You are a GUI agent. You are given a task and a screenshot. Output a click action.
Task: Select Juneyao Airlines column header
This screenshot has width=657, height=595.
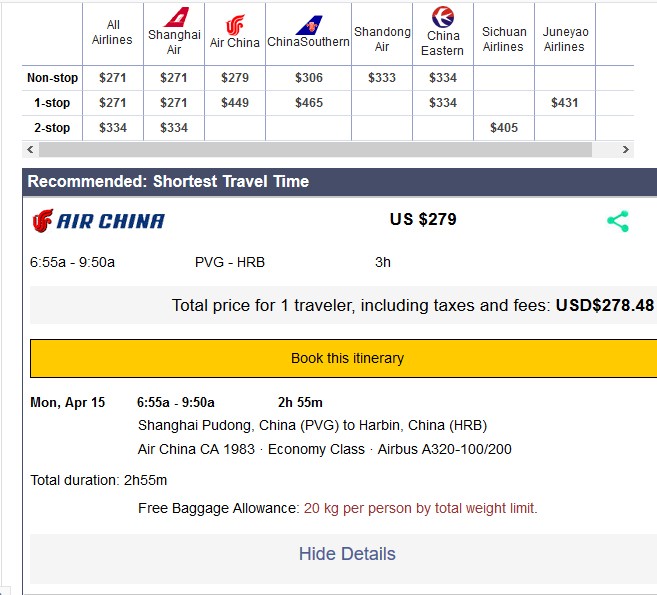pos(565,39)
